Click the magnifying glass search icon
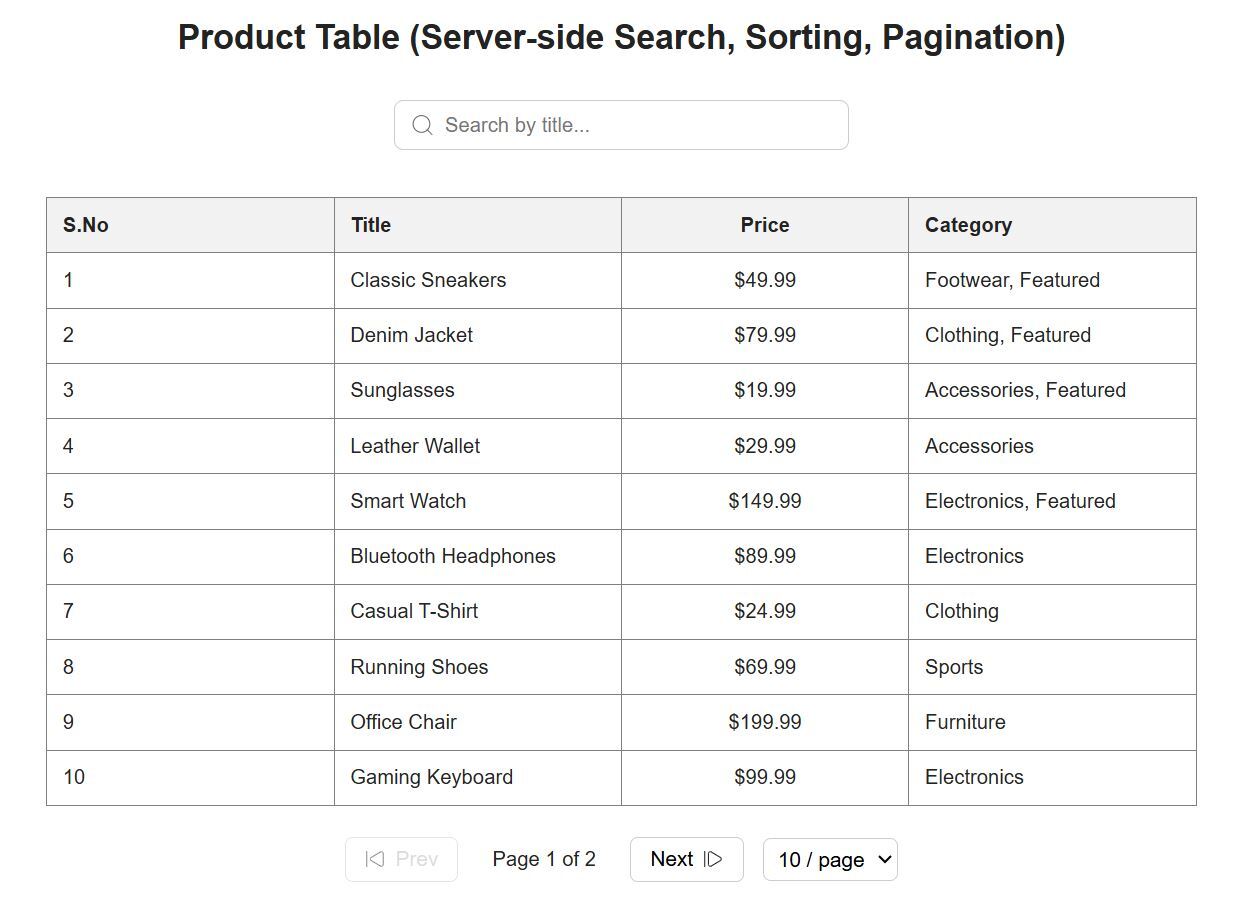 click(x=422, y=125)
